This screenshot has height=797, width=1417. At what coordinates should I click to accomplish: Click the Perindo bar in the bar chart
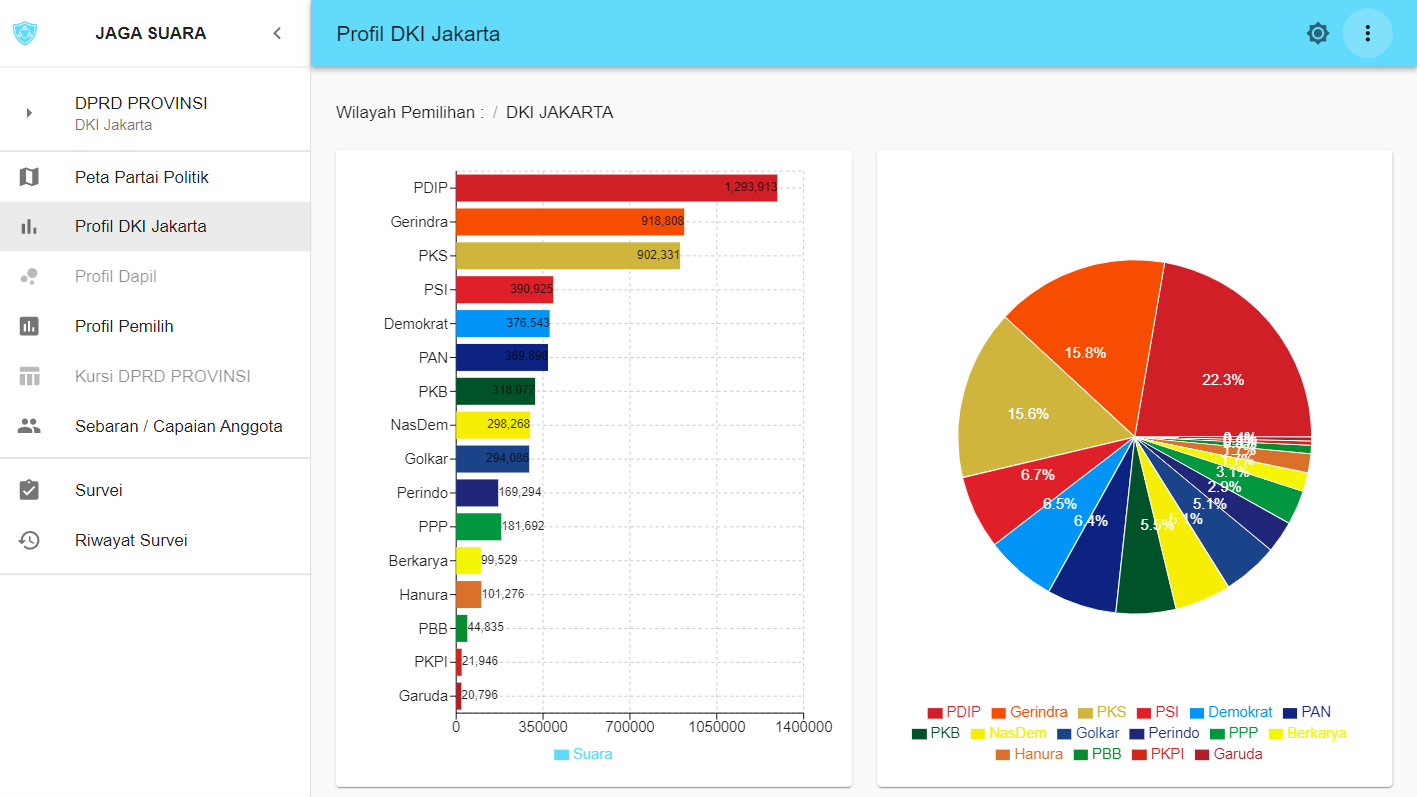(477, 492)
